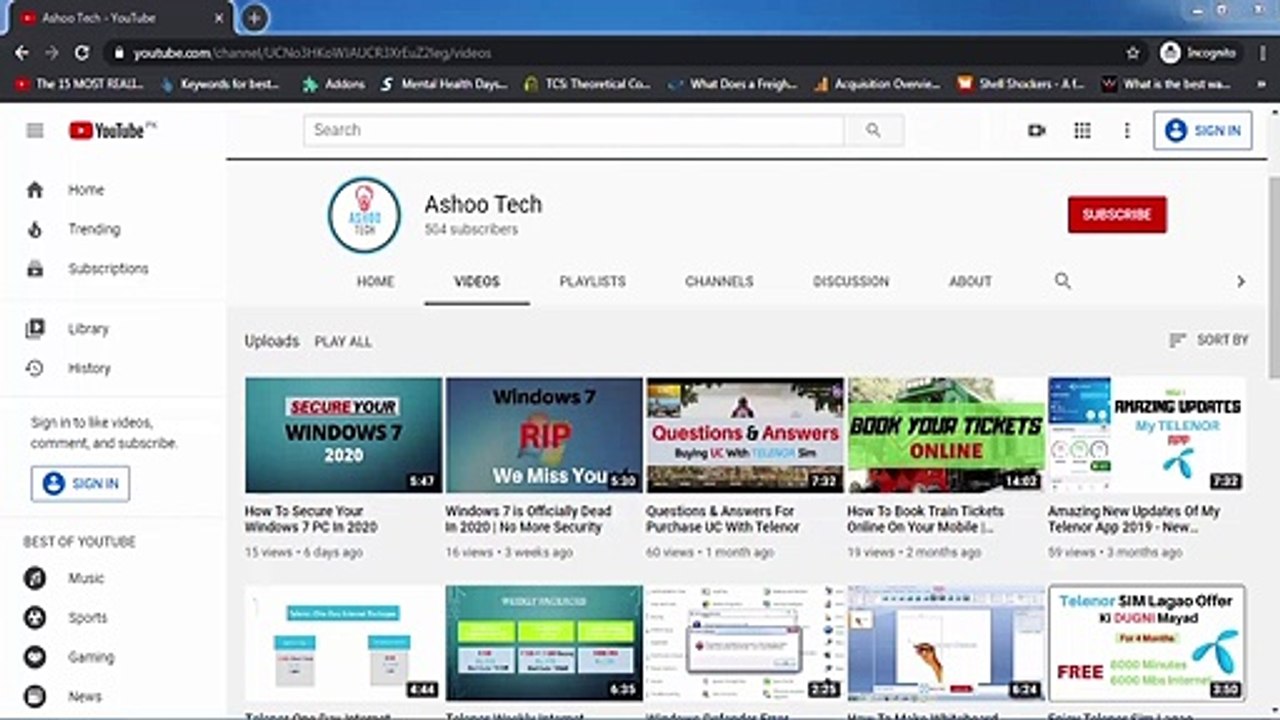Open Secure Your Windows 7 2020 thumbnail

click(343, 435)
